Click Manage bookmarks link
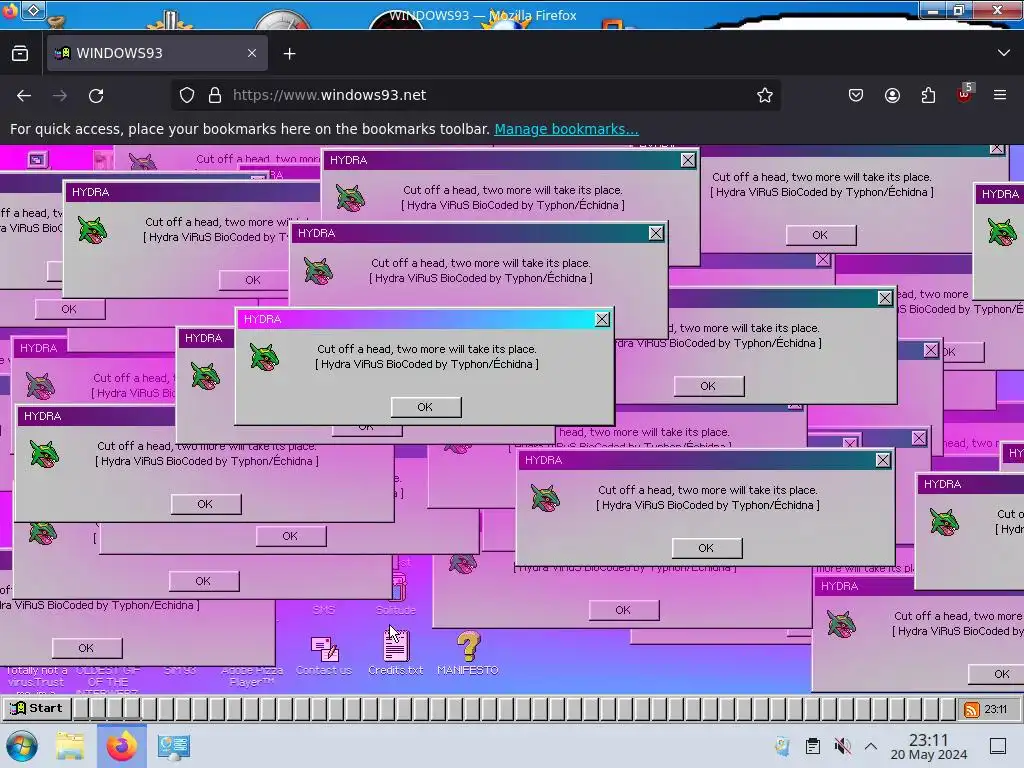 click(x=566, y=129)
